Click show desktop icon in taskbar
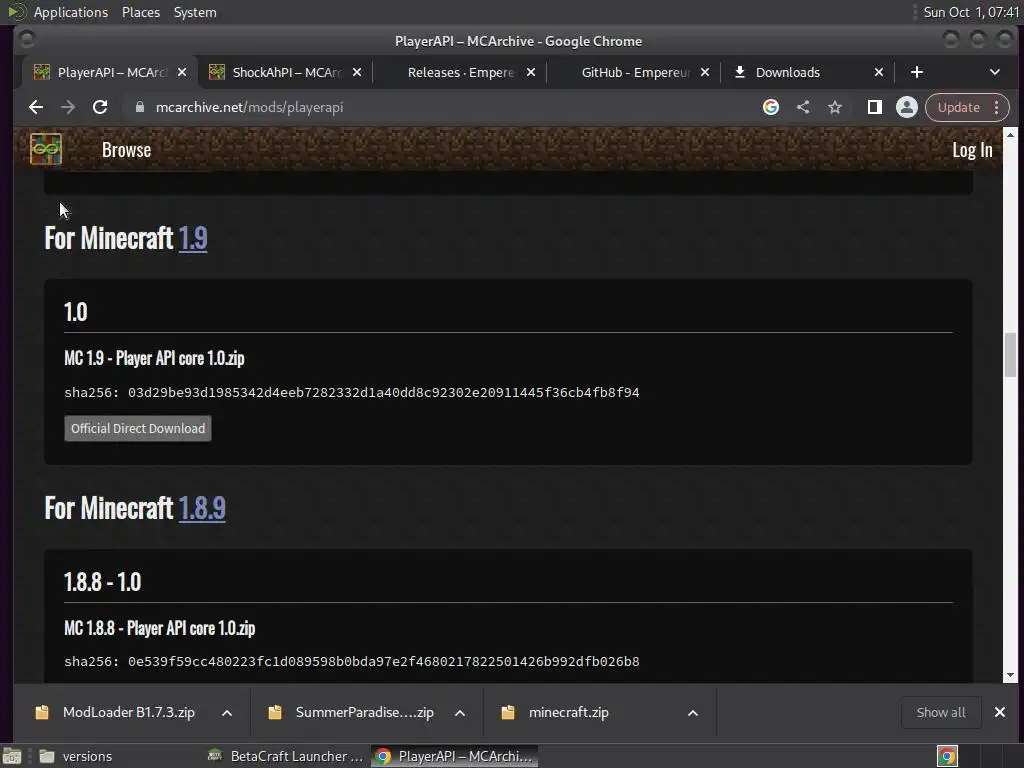 pyautogui.click(x=12, y=756)
